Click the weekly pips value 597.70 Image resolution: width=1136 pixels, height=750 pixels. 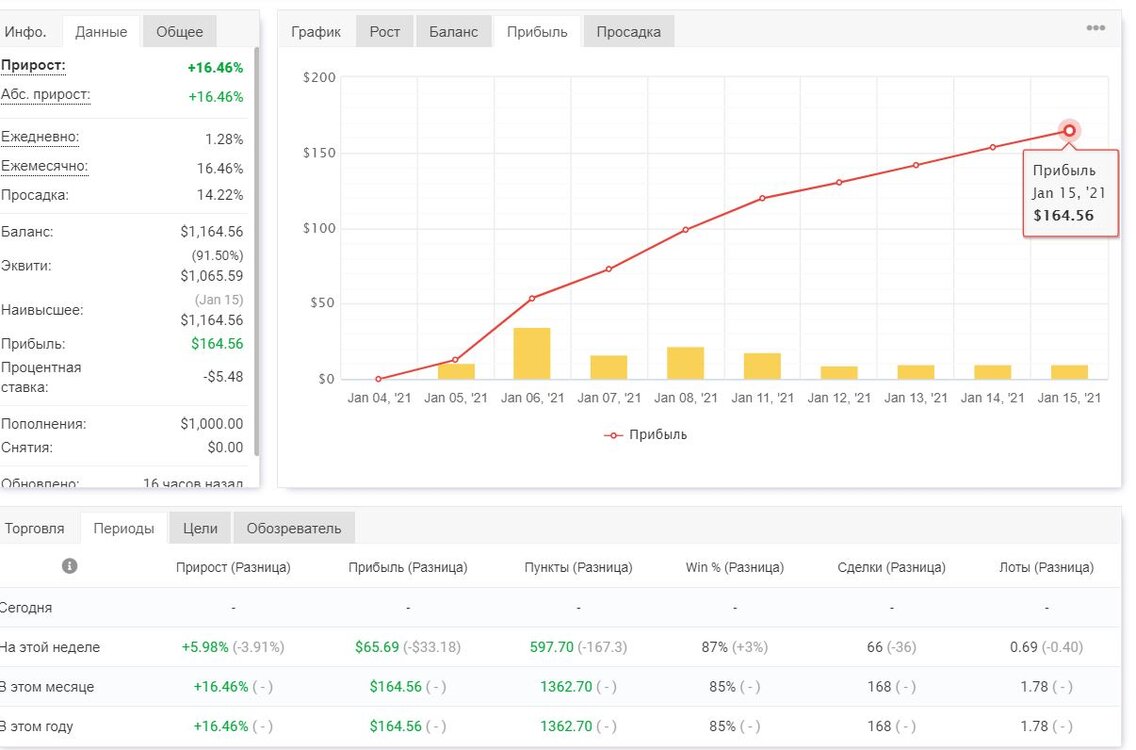tap(551, 647)
